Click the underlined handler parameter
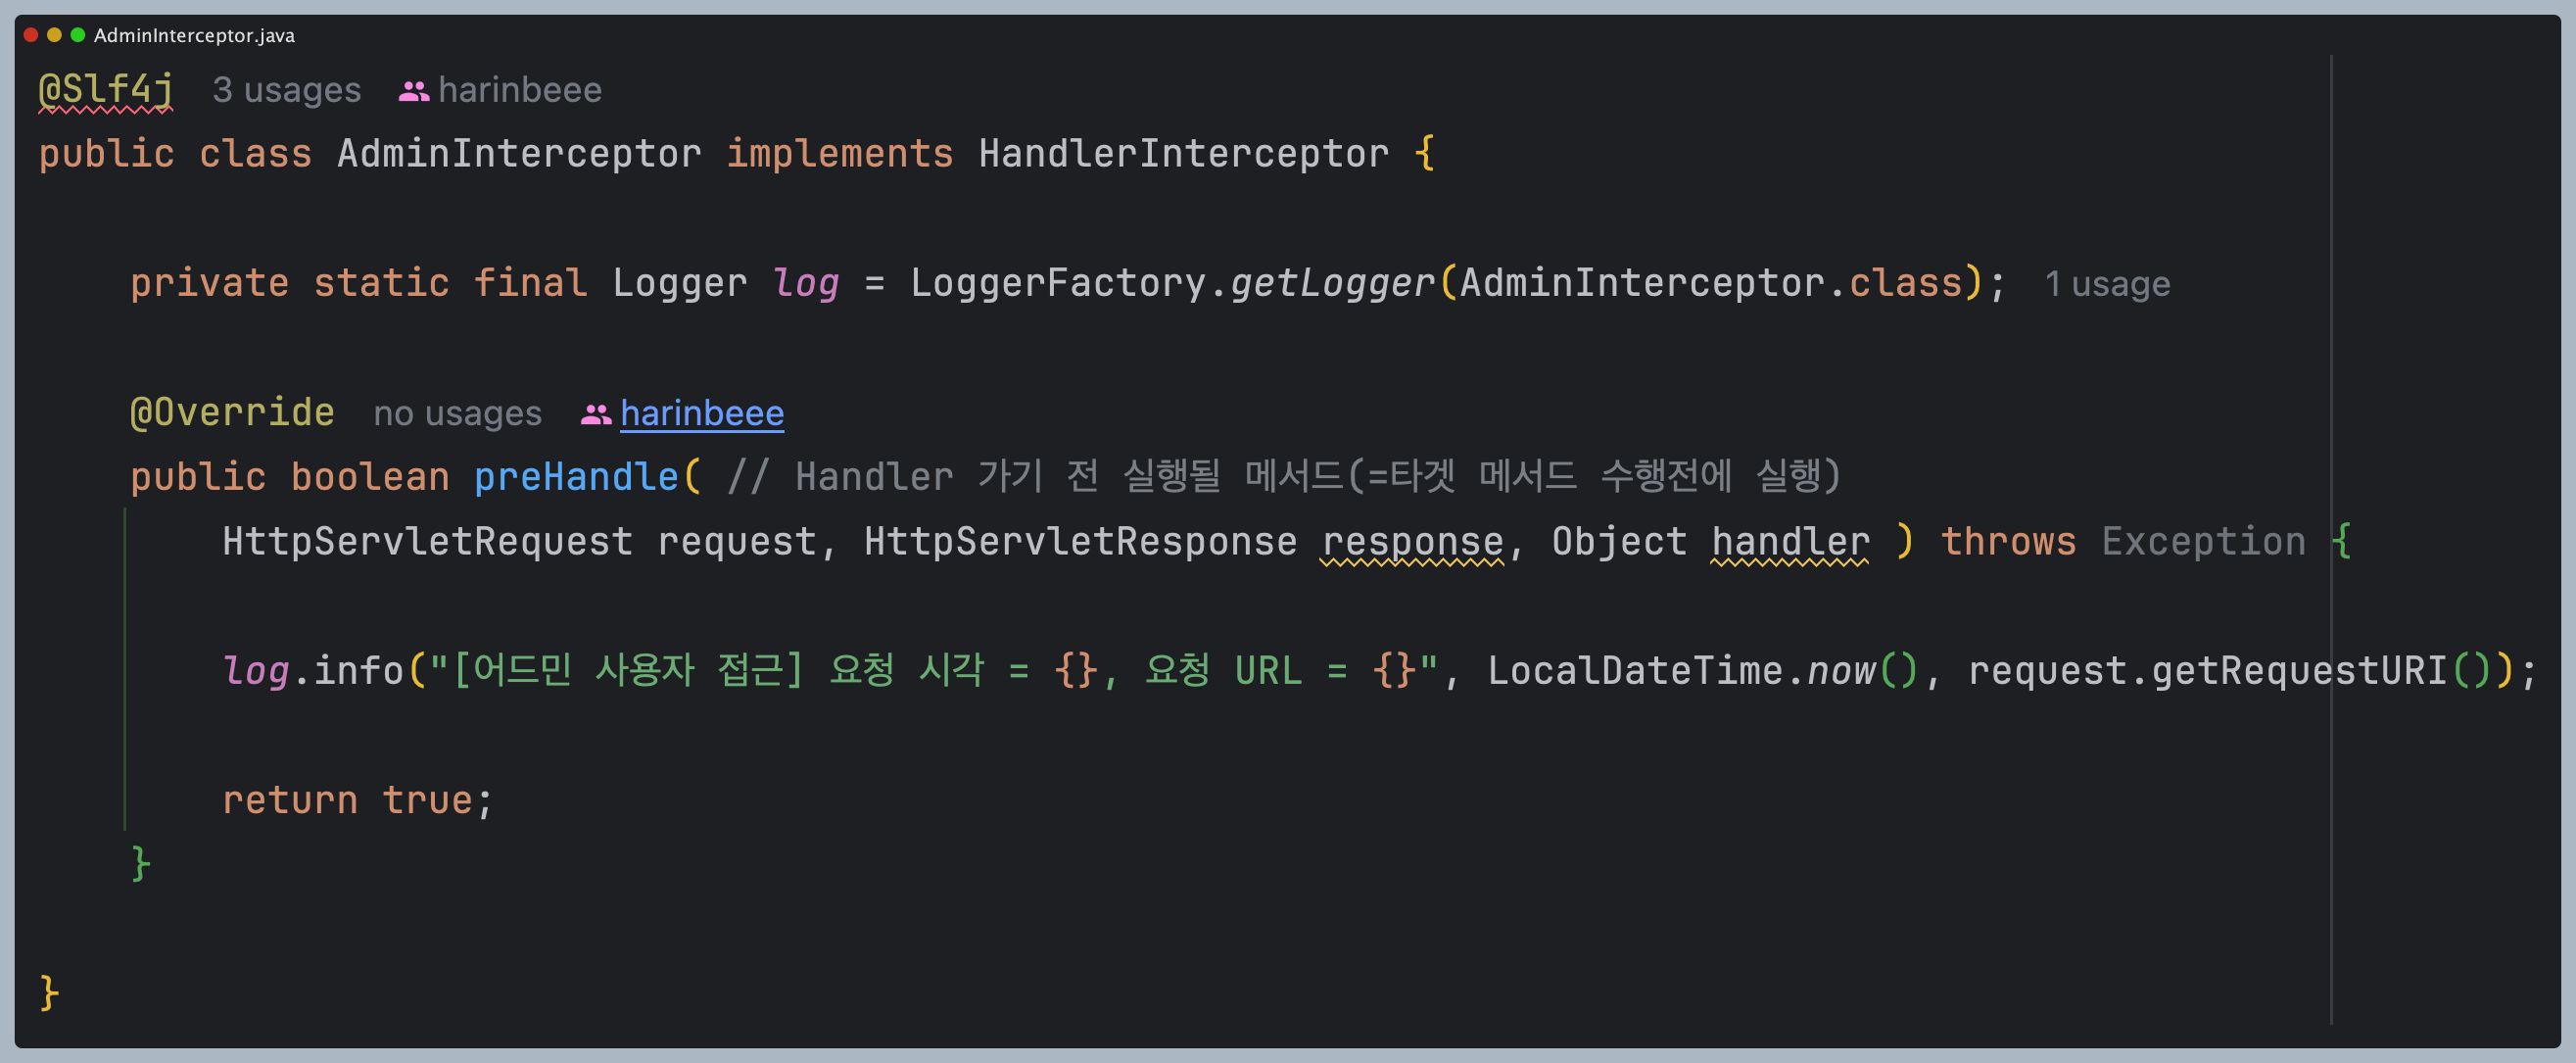The image size is (2576, 1063). pos(1789,542)
